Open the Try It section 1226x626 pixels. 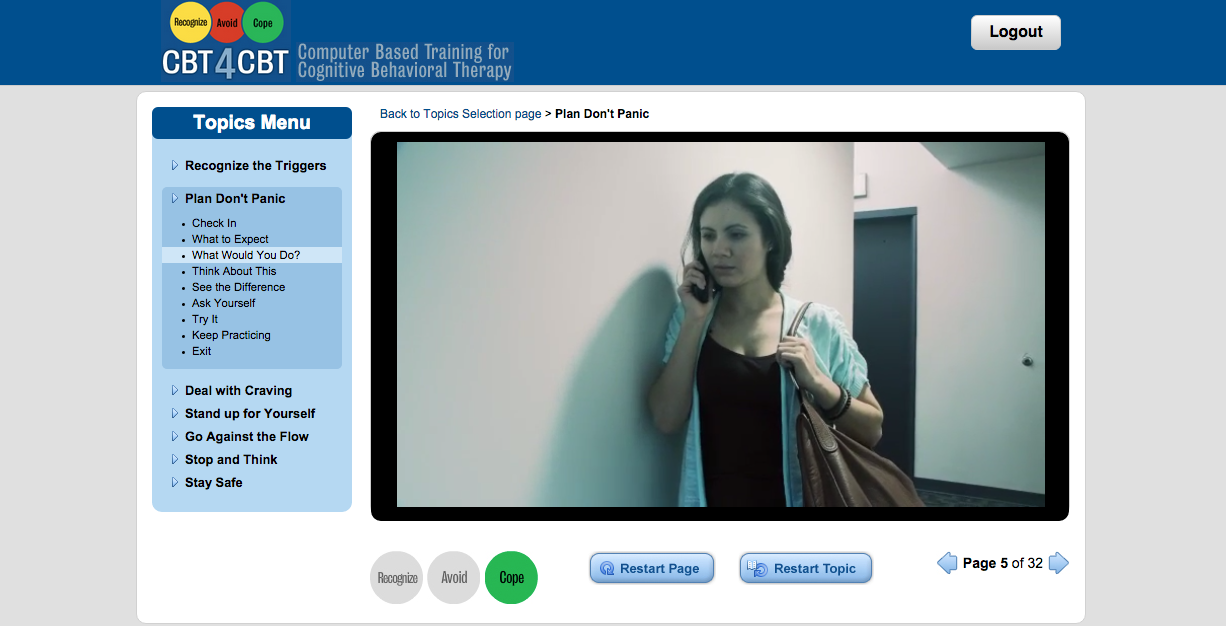tap(205, 319)
